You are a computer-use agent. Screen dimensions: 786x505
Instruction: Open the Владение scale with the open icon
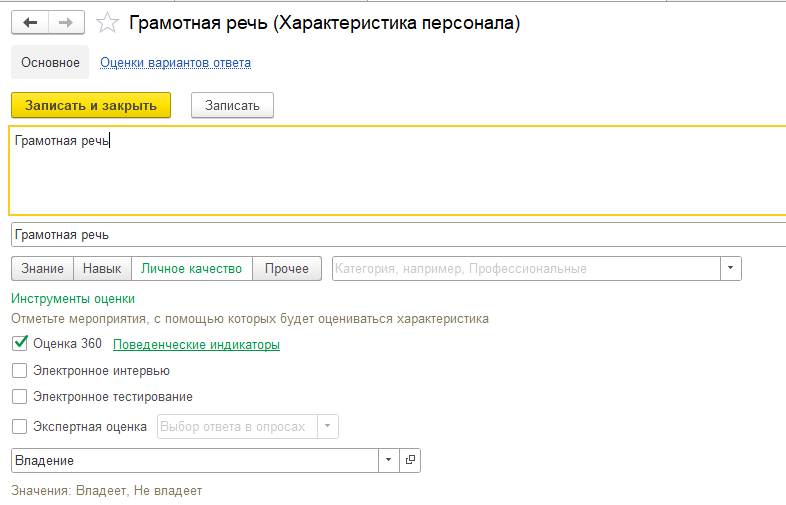(x=410, y=460)
